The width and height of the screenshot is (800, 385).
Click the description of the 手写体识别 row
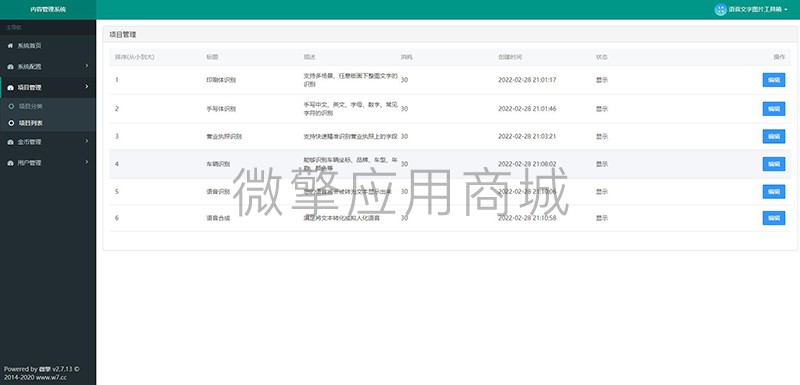point(350,109)
